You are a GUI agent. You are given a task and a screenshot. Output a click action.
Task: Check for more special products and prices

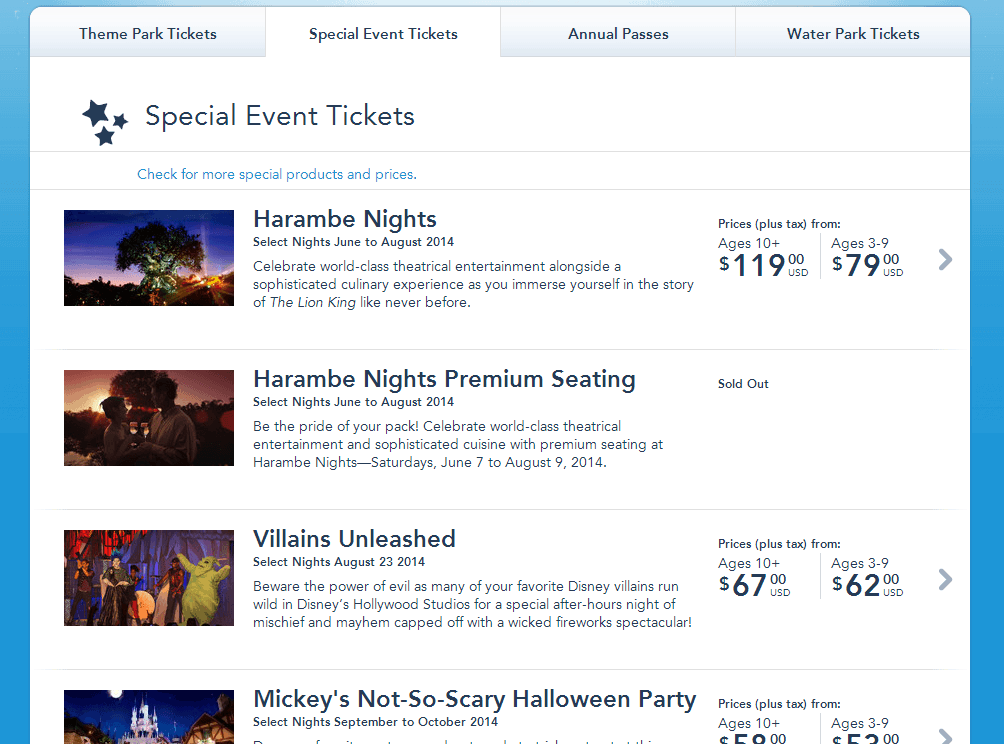[277, 174]
